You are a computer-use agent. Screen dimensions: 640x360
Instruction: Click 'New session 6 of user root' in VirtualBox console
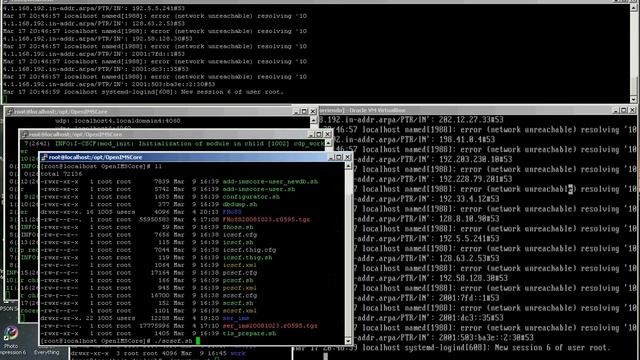[x=552, y=348]
